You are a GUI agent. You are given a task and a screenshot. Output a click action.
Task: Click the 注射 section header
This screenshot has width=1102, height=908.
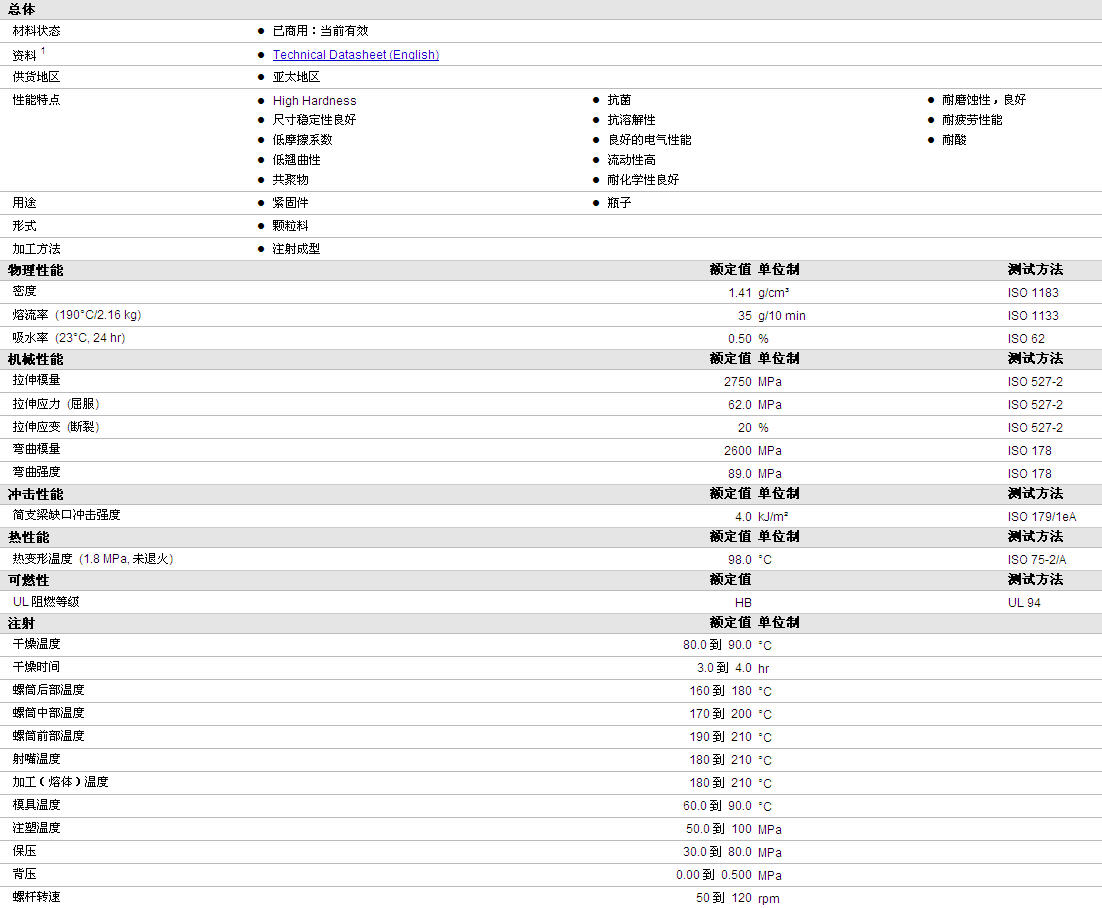tap(21, 623)
